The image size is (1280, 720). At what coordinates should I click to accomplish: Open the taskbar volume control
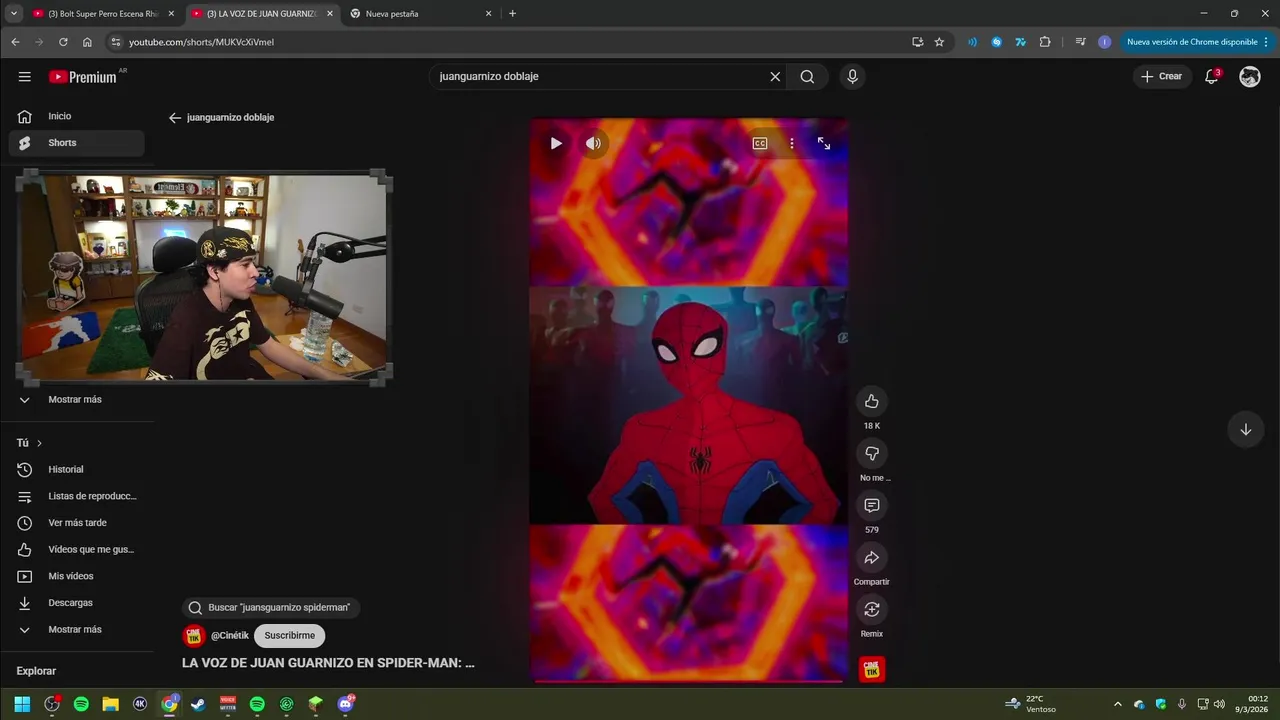pos(1219,704)
